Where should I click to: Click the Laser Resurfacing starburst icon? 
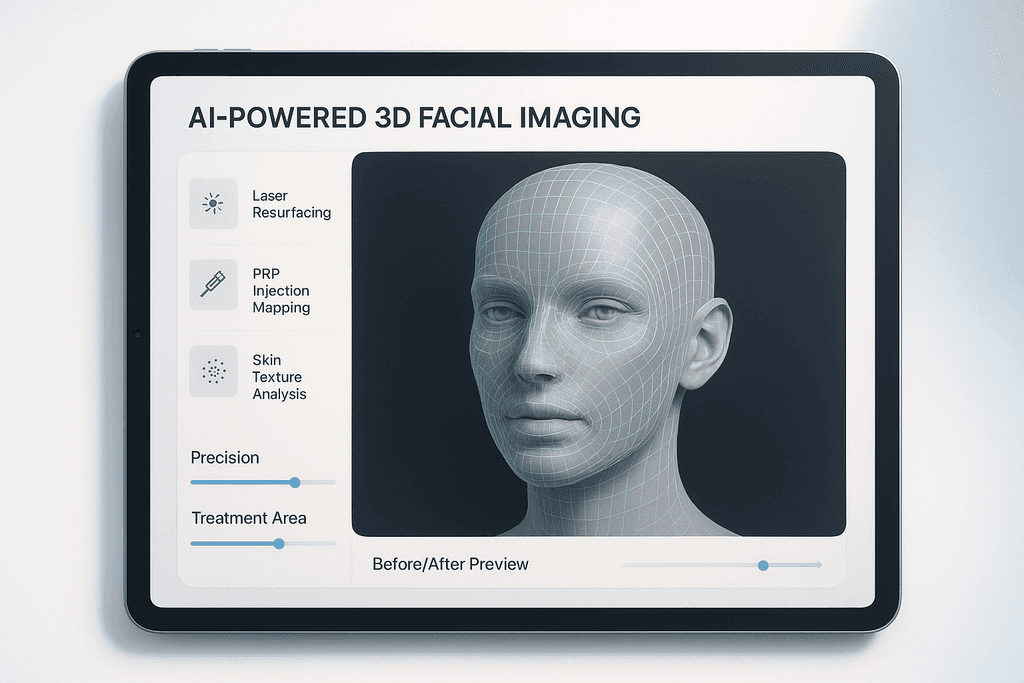(x=213, y=204)
